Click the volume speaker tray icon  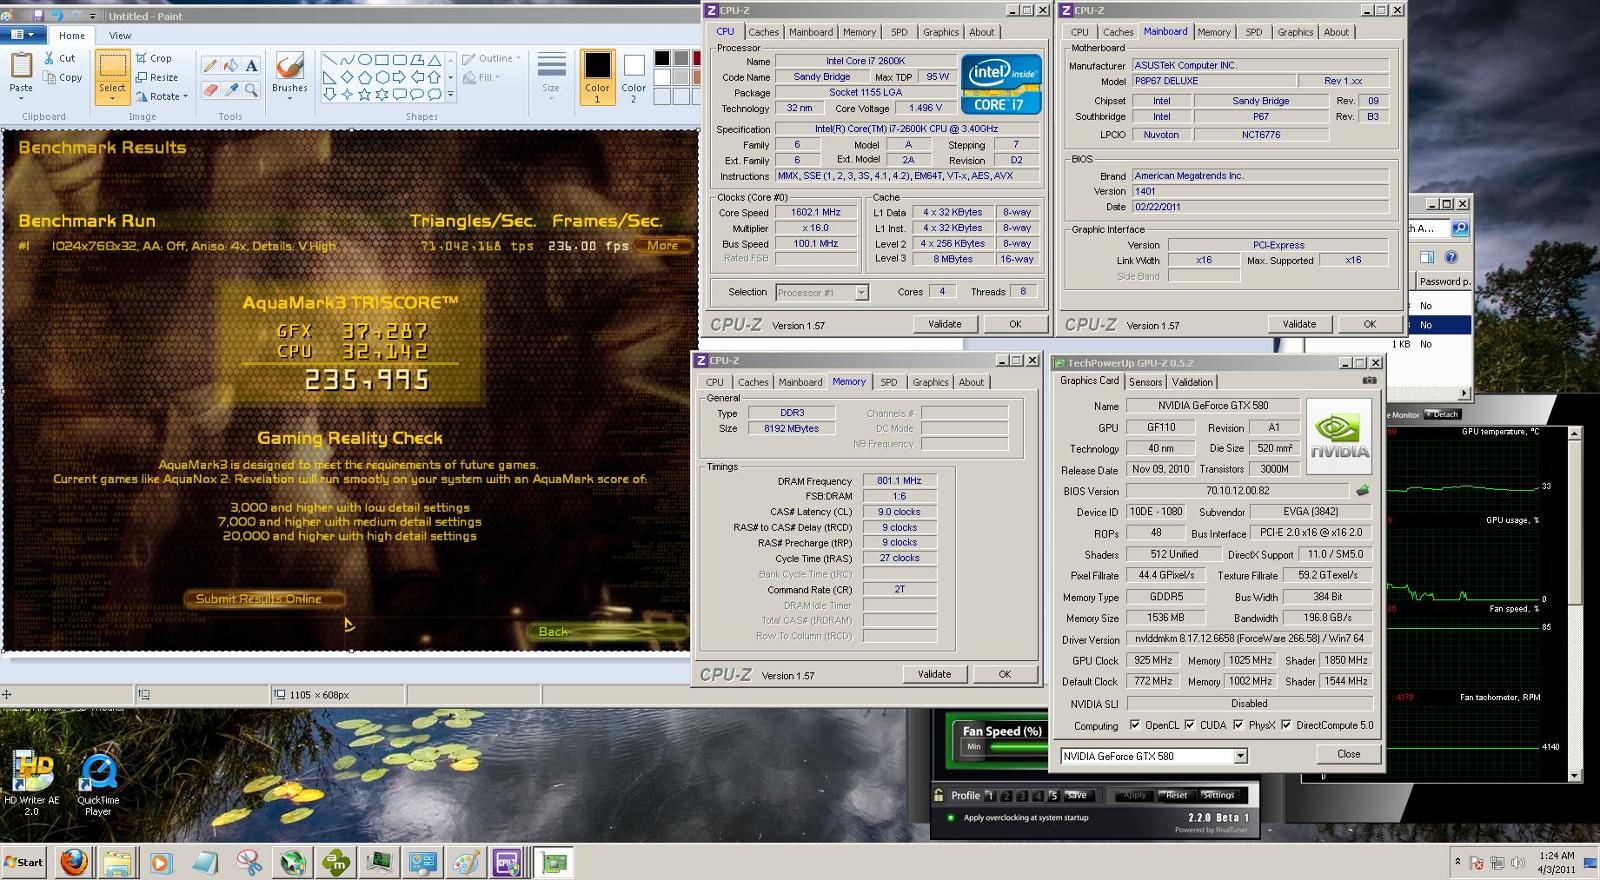point(1518,862)
